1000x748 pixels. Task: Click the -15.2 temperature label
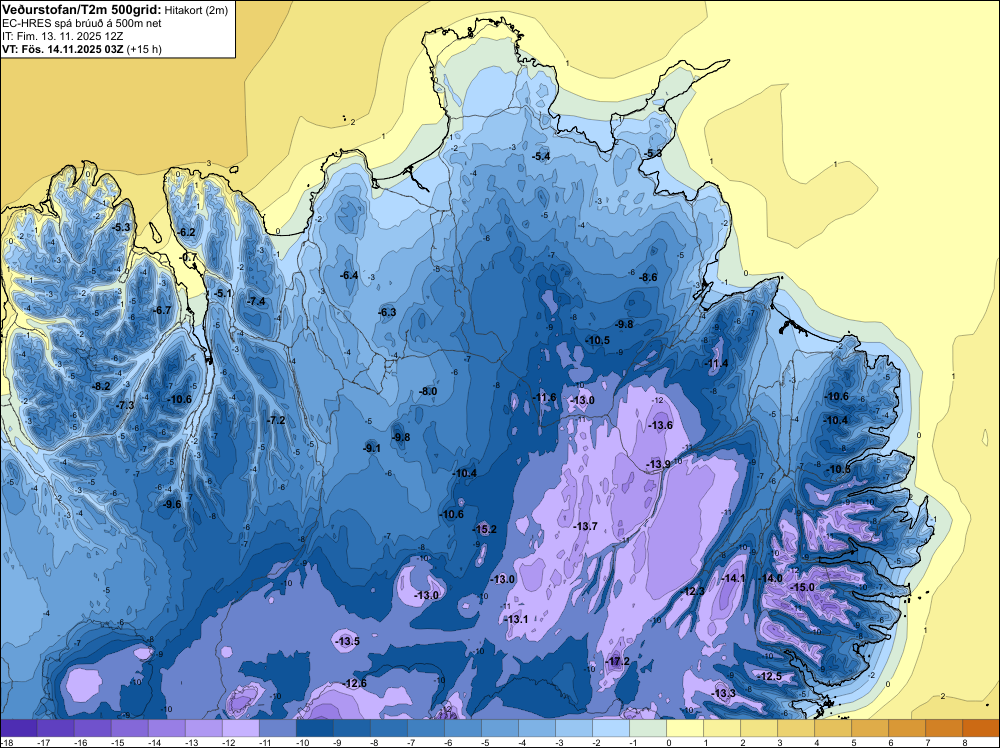tap(484, 529)
